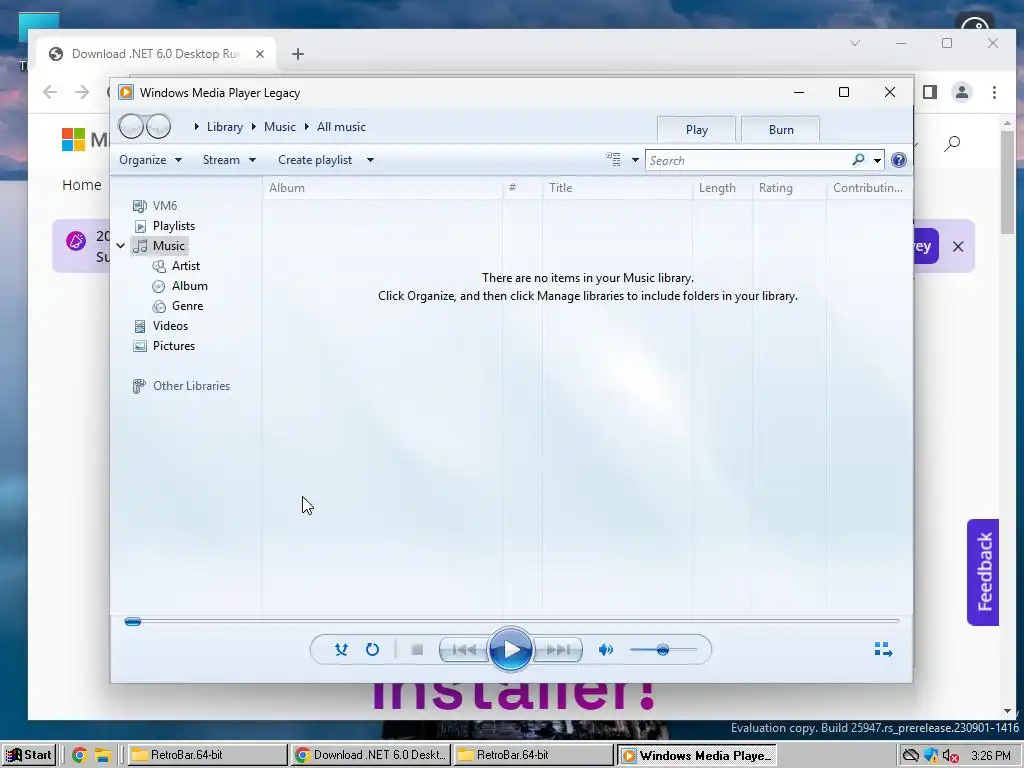Viewport: 1024px width, 768px height.
Task: Click the media player Back button
Action: click(x=131, y=126)
